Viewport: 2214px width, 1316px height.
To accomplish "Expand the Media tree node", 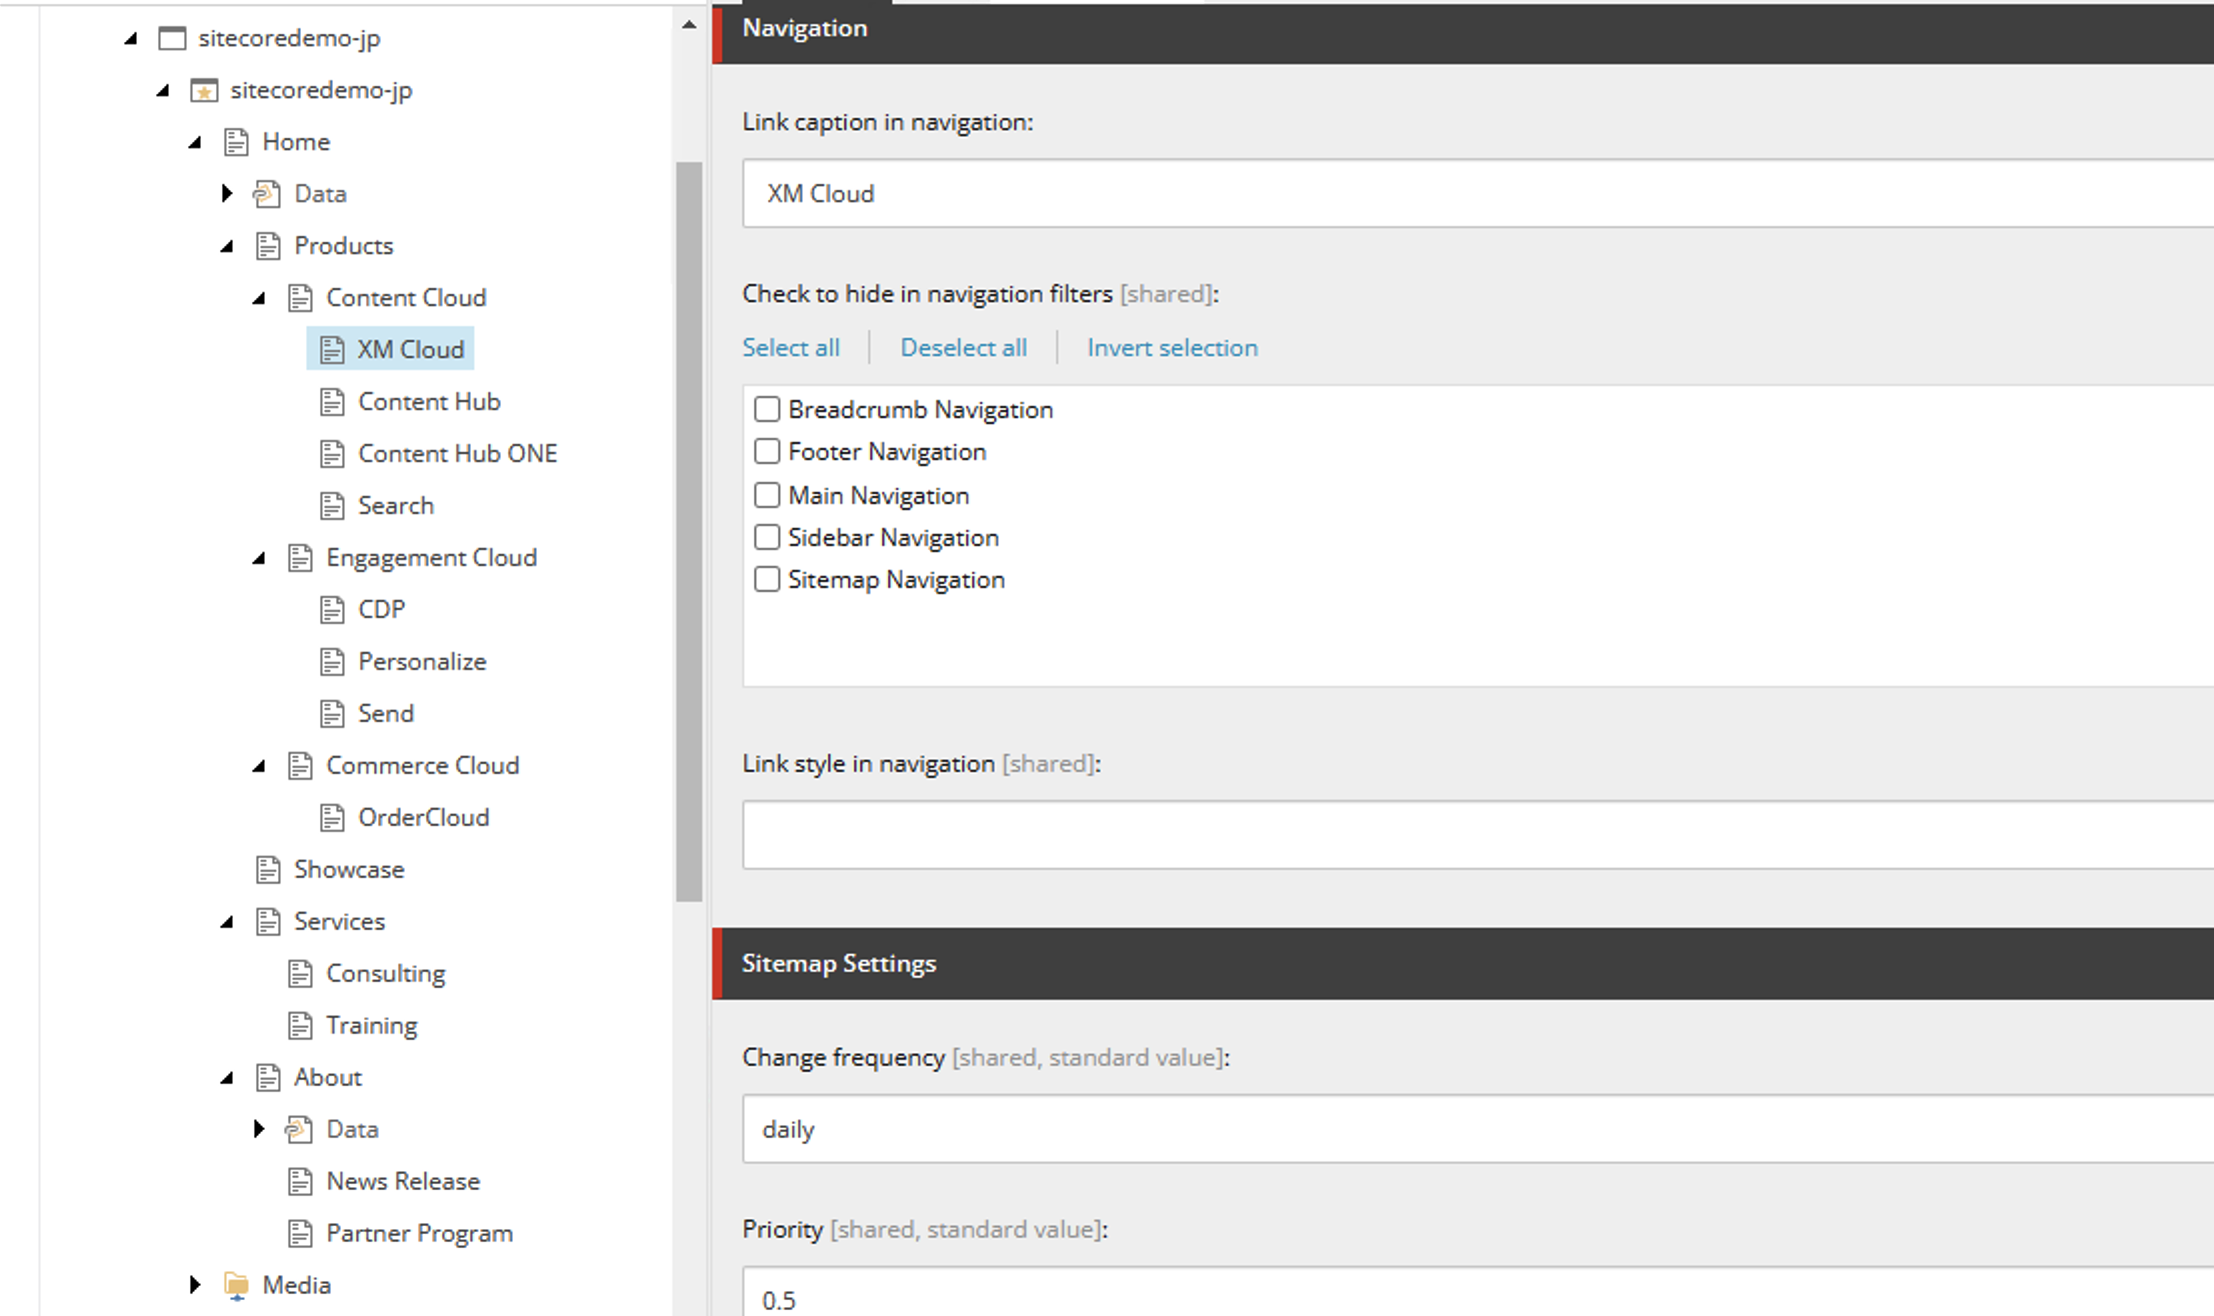I will tap(195, 1286).
